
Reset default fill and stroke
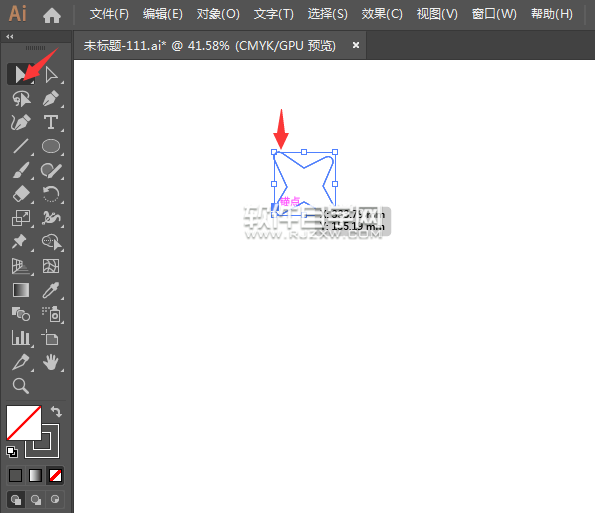12,452
